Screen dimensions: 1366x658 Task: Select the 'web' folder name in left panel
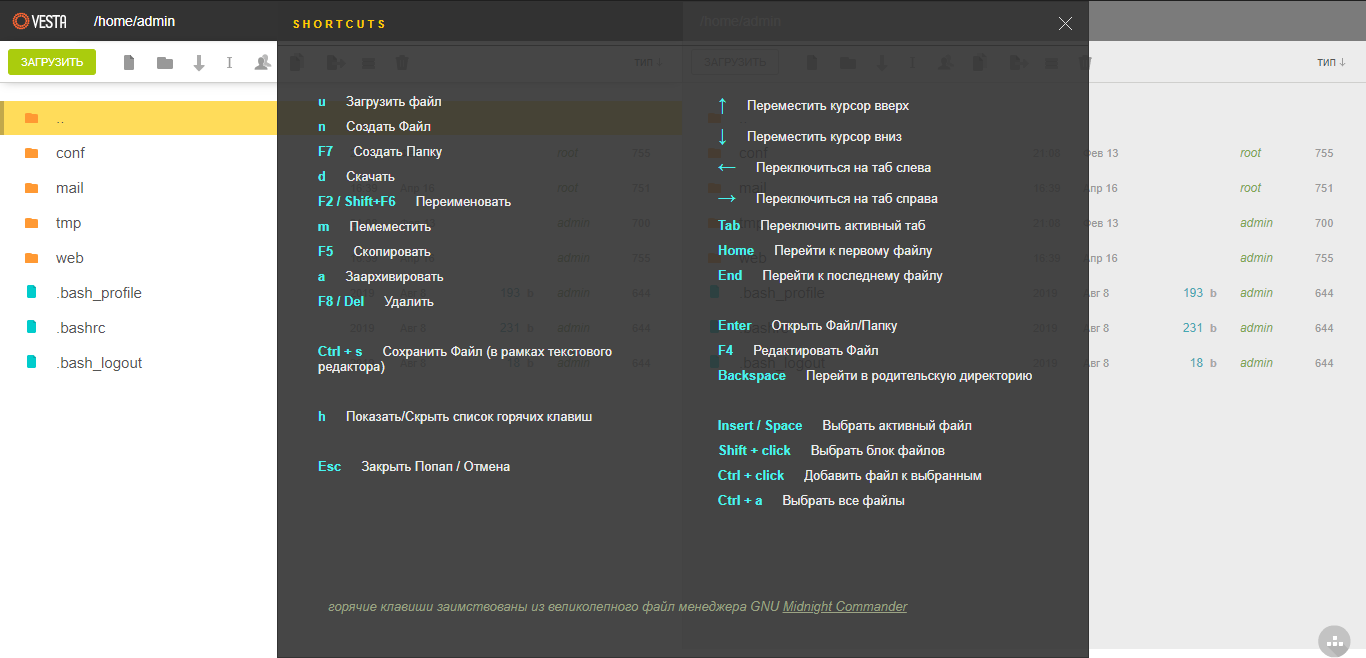70,258
